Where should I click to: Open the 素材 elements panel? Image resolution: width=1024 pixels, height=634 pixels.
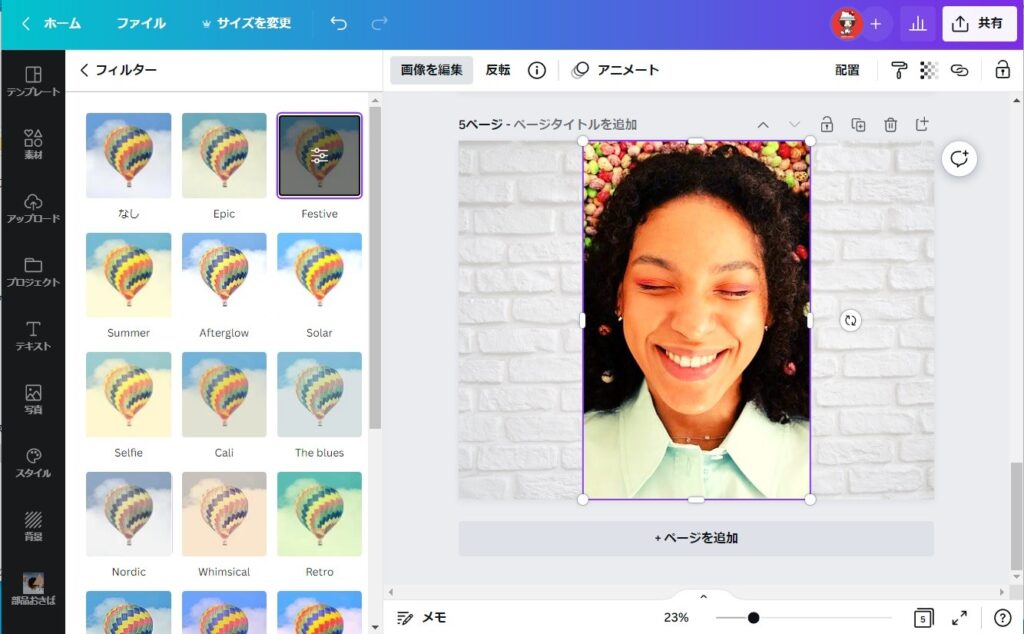click(x=33, y=144)
